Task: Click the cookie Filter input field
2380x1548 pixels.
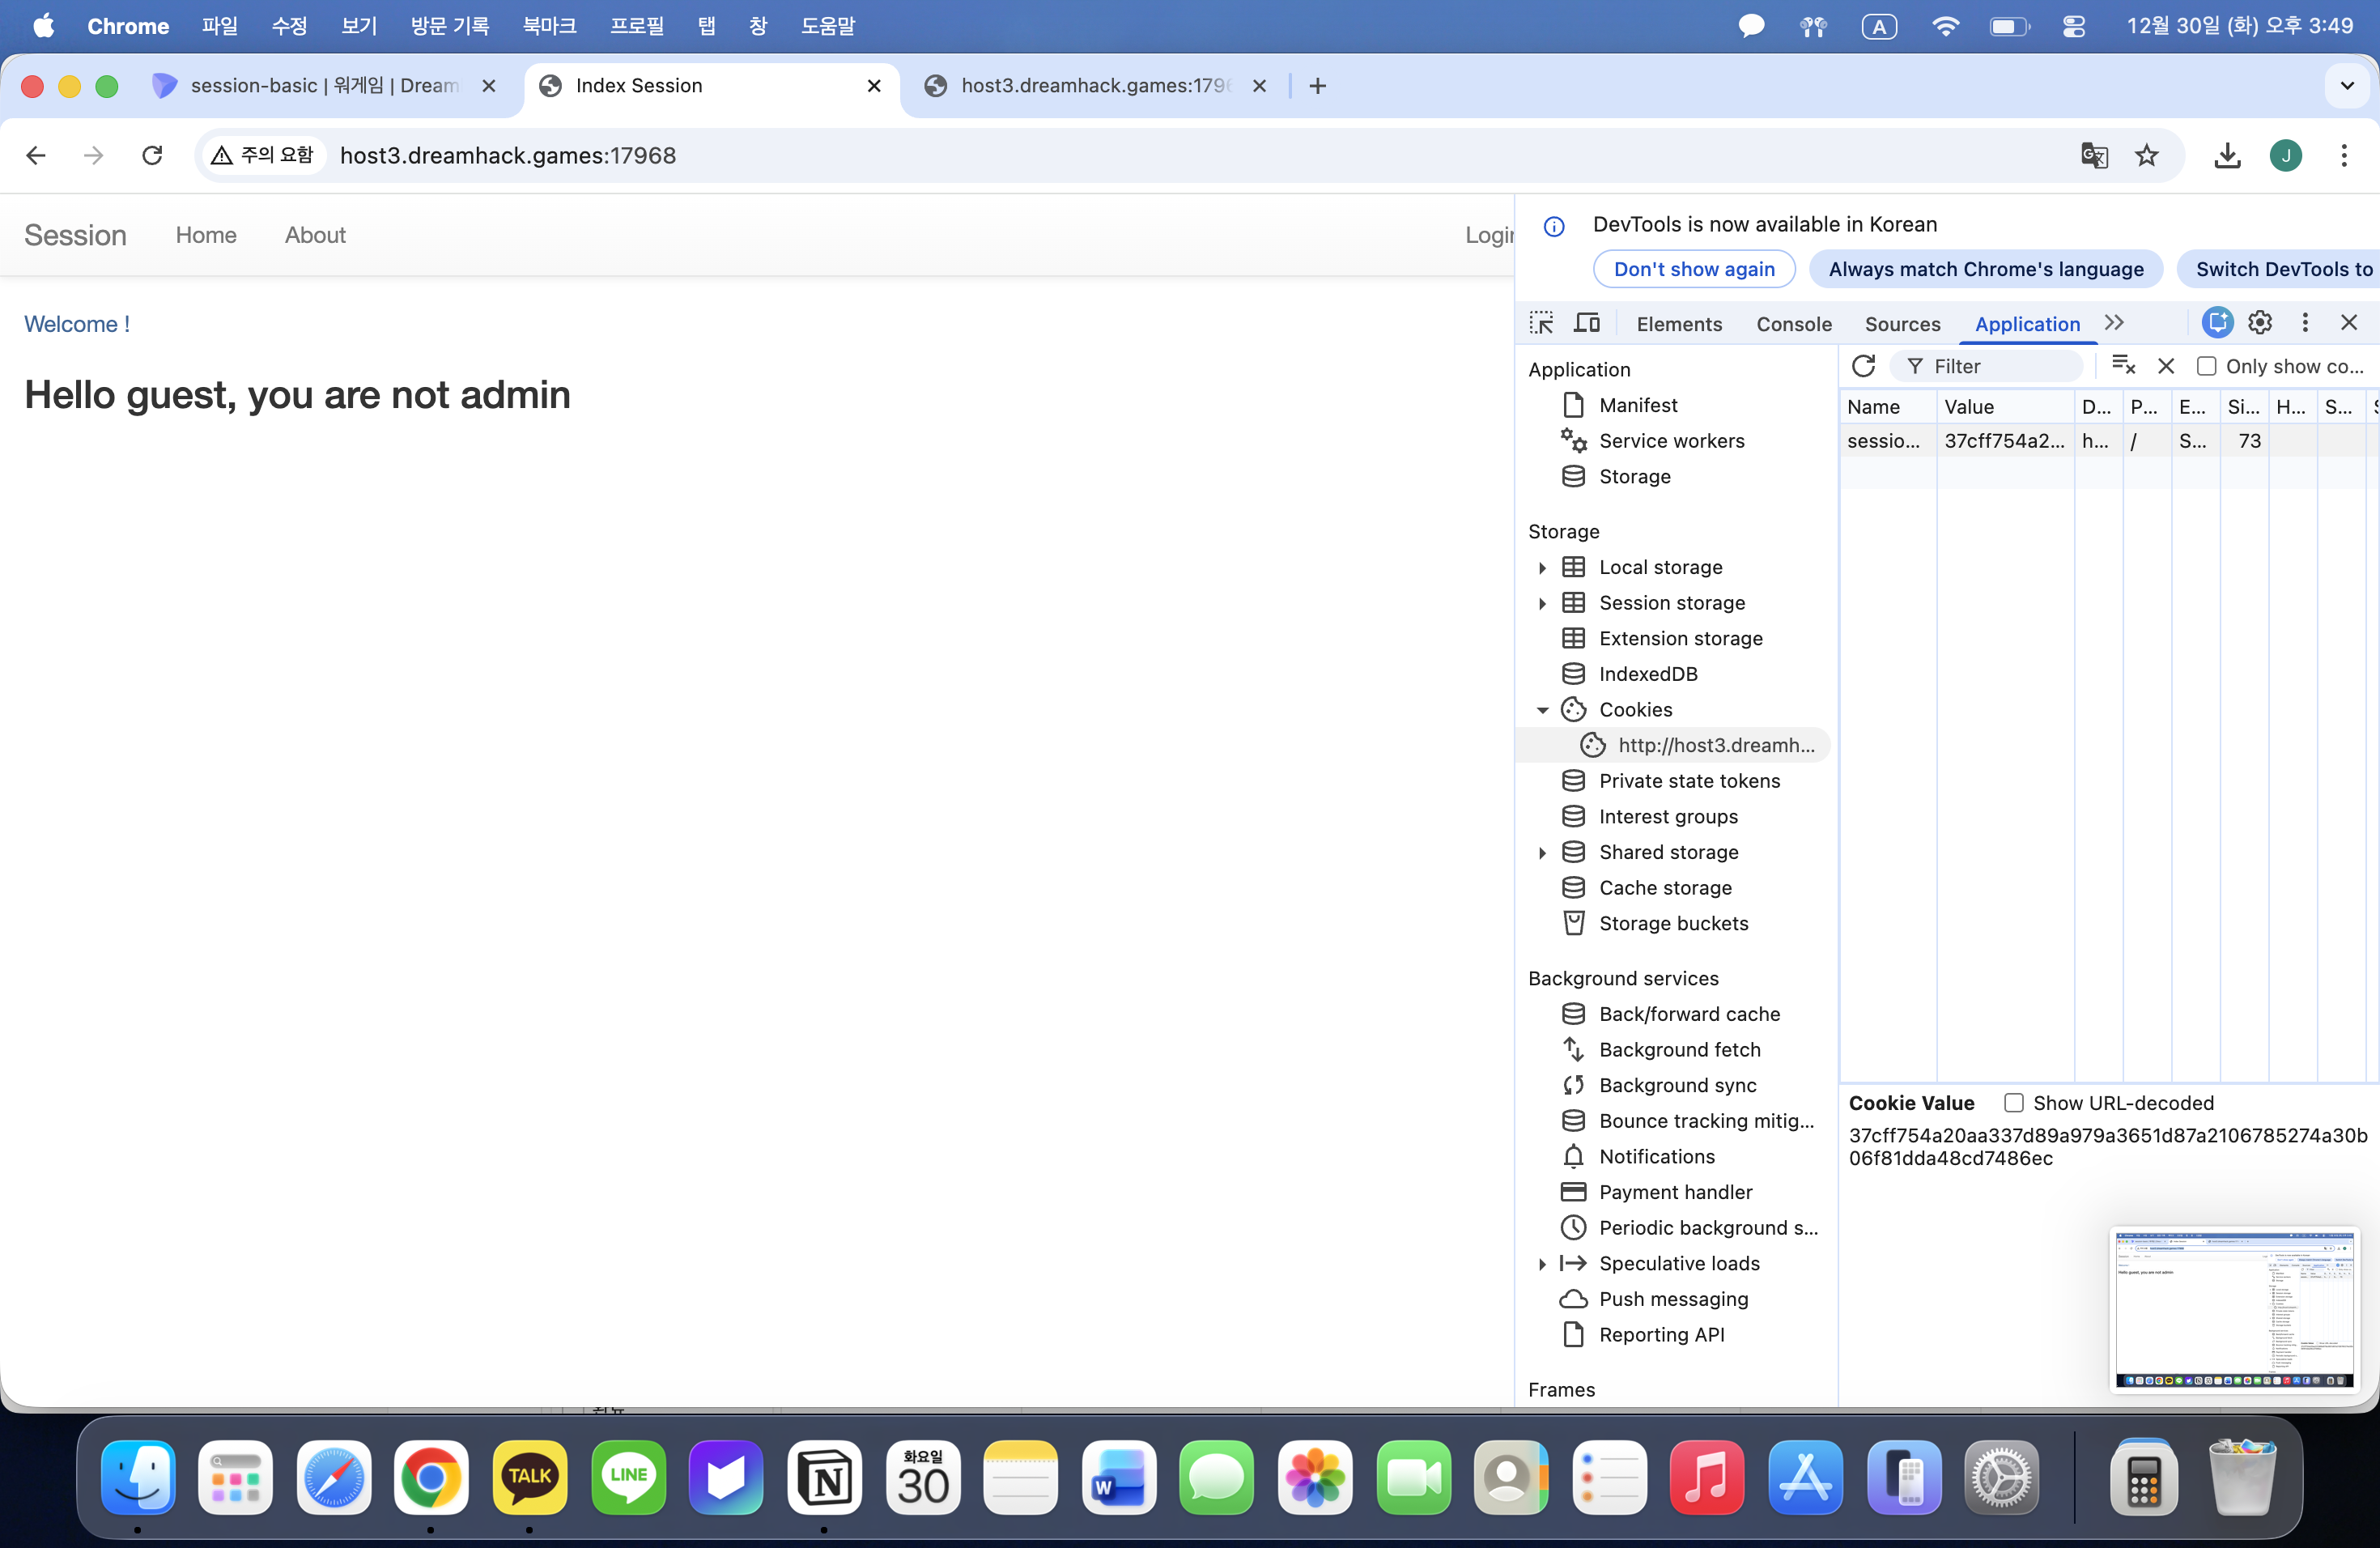Action: pos(1998,366)
